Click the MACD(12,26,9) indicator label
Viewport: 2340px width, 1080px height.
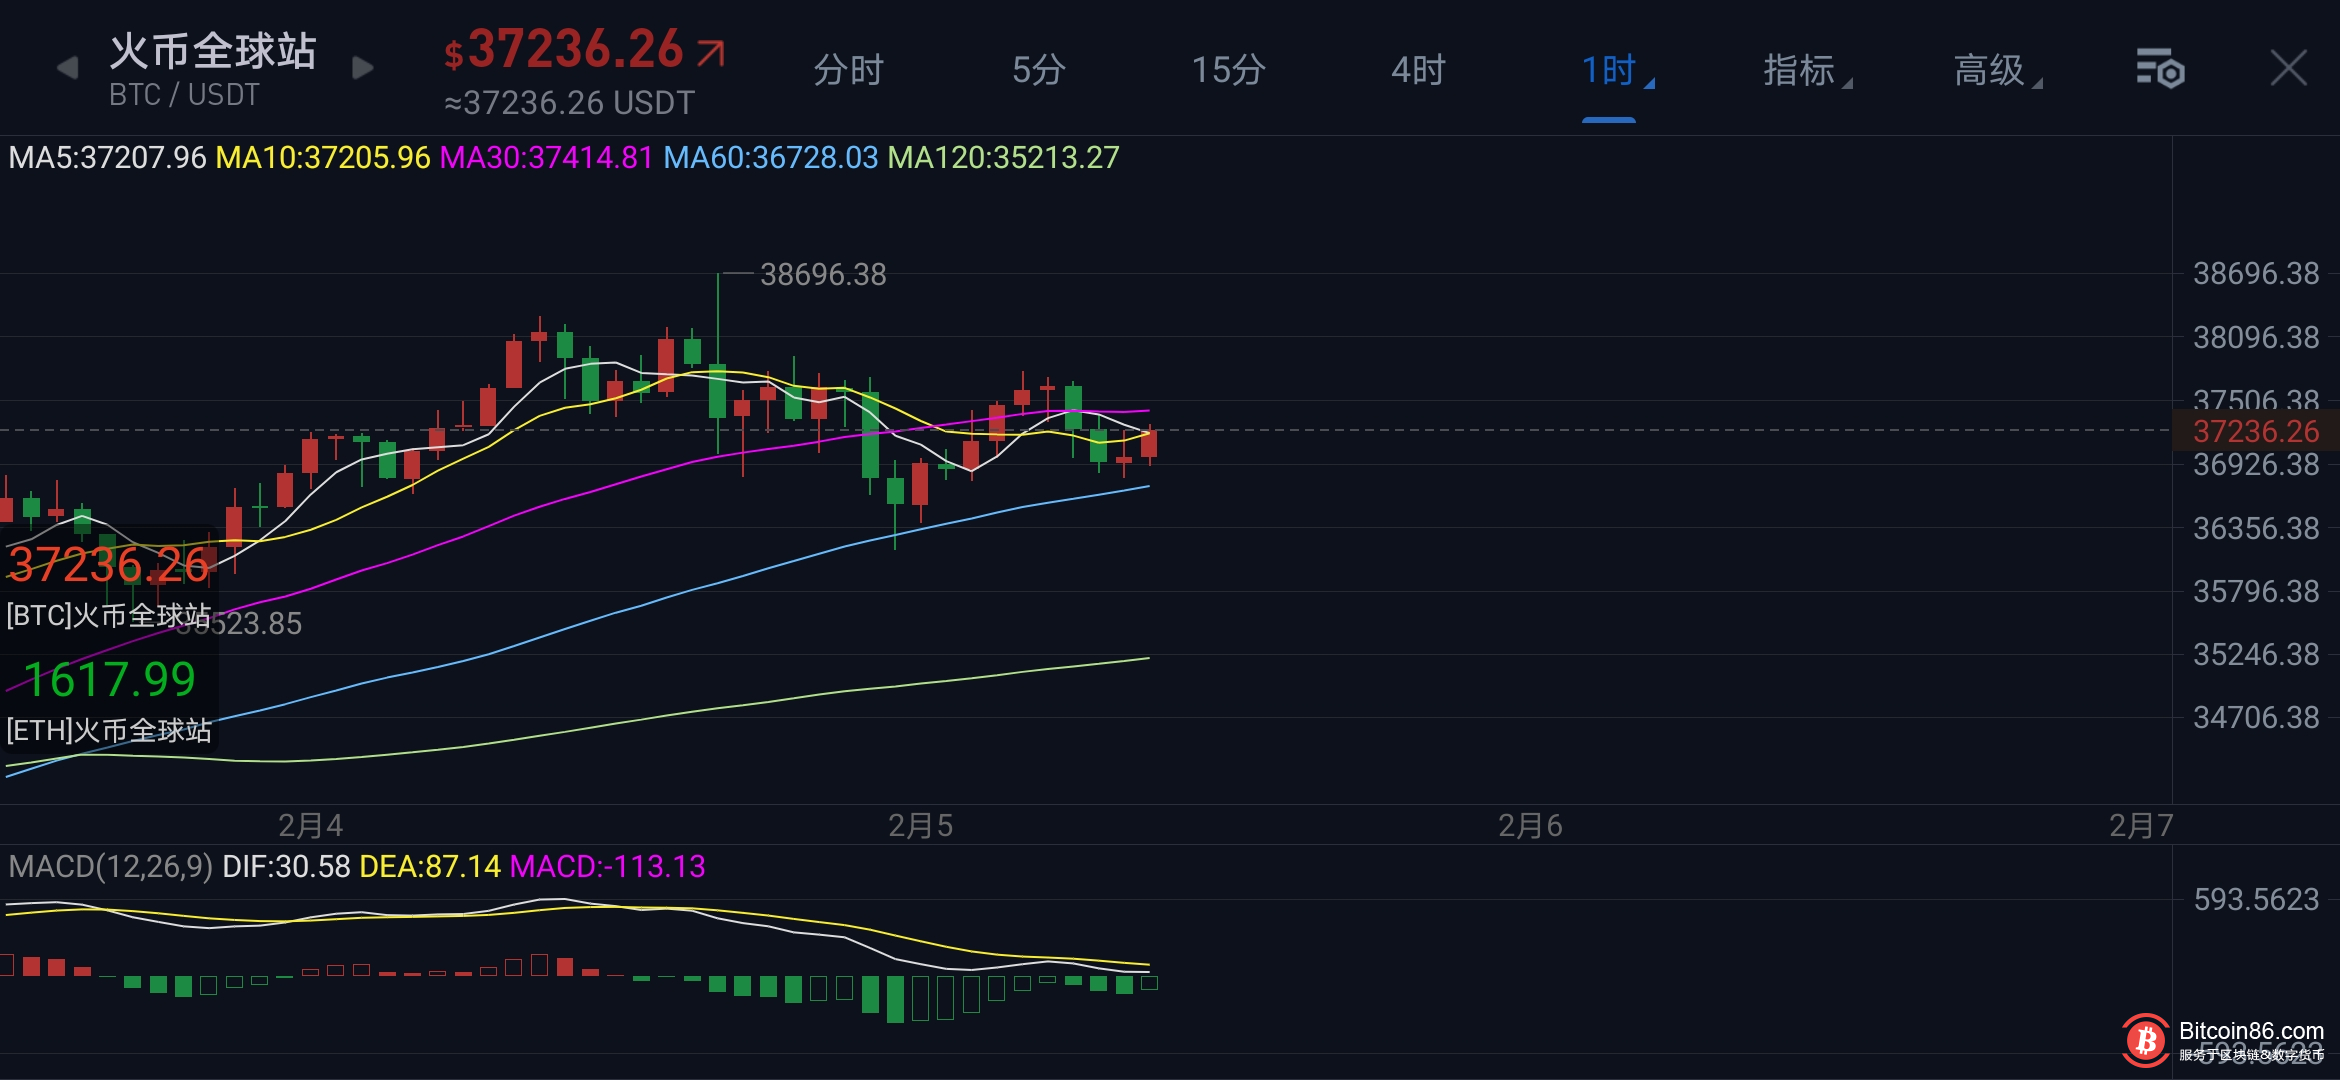(110, 866)
